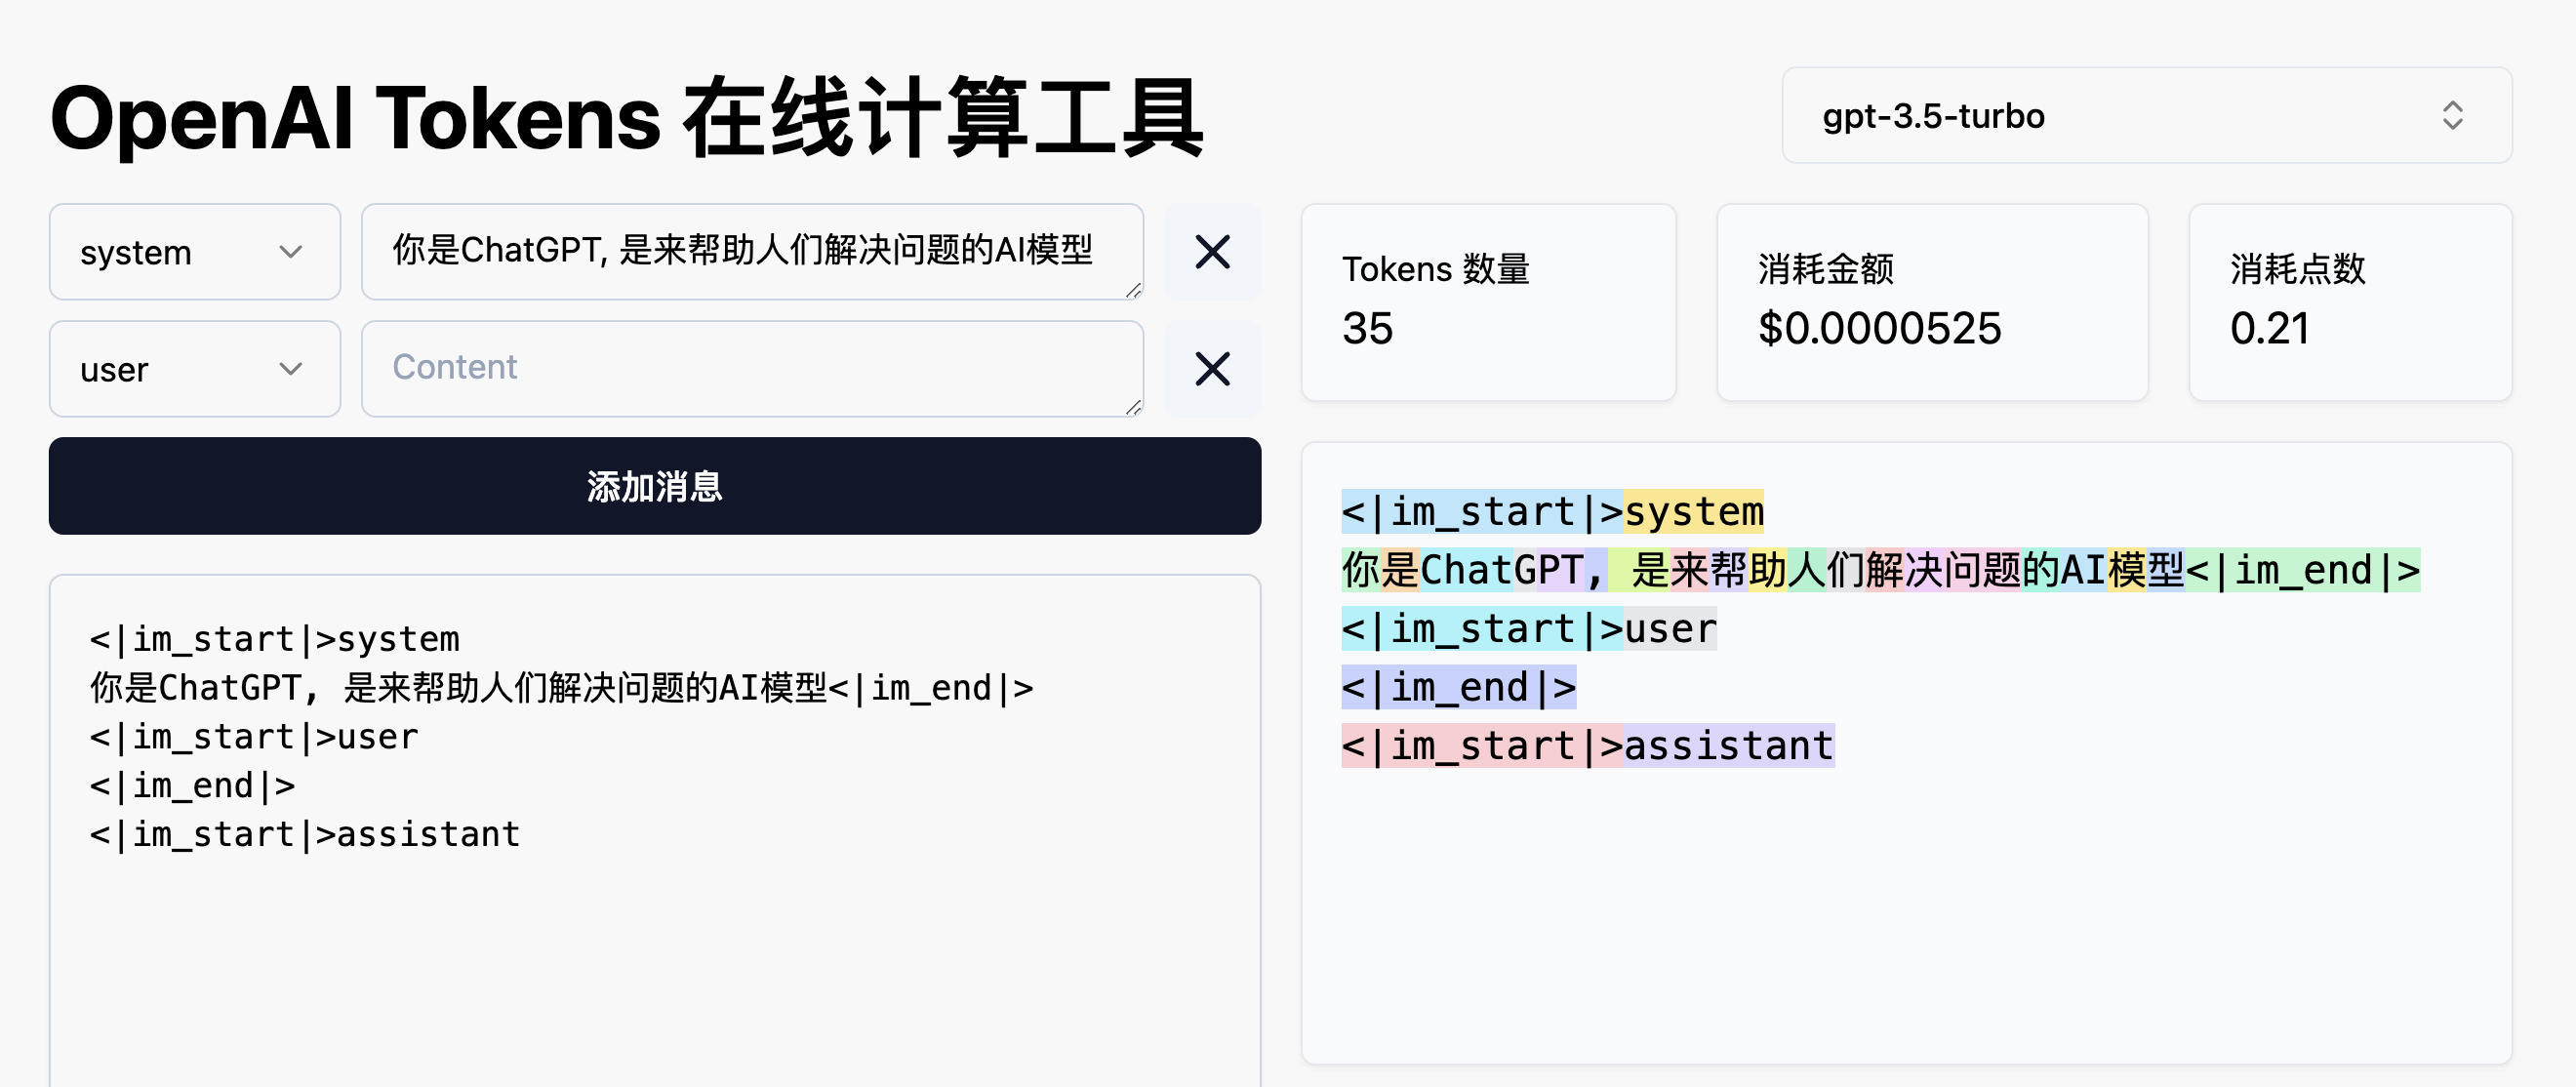Viewport: 2576px width, 1087px height.
Task: Expand the user role dropdown
Action: pos(194,369)
